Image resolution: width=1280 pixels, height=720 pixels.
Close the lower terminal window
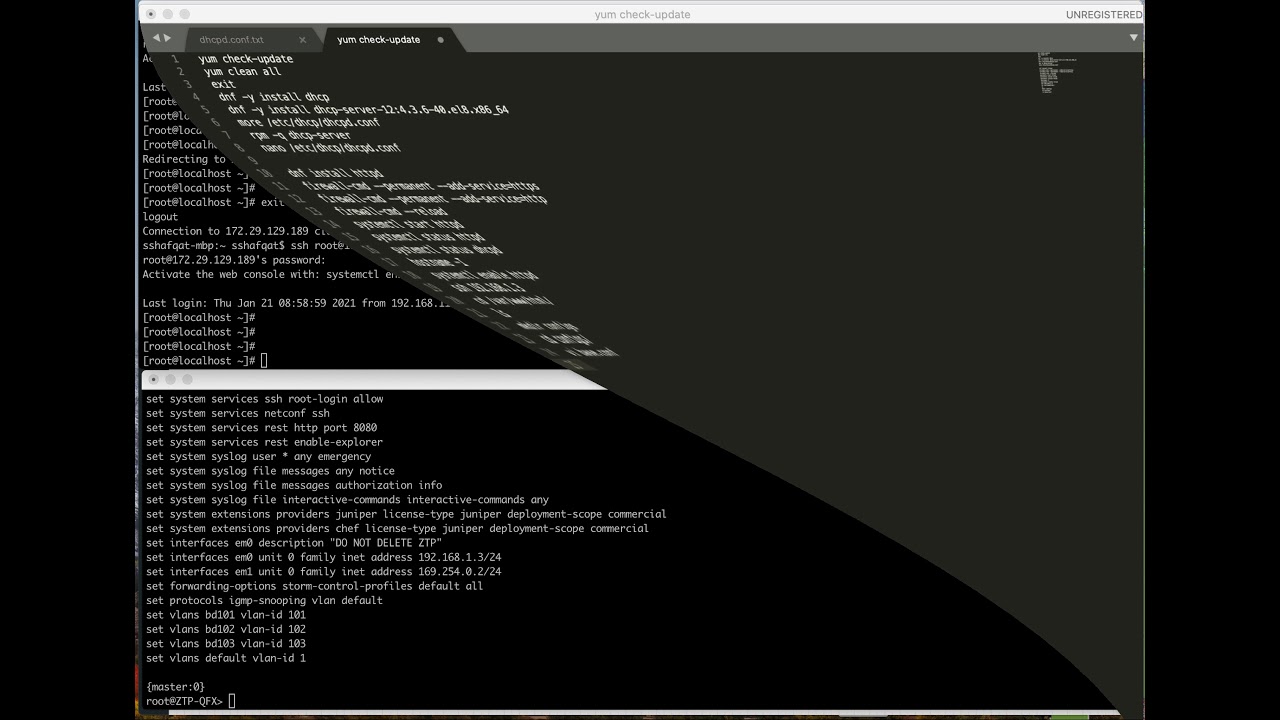click(152, 379)
